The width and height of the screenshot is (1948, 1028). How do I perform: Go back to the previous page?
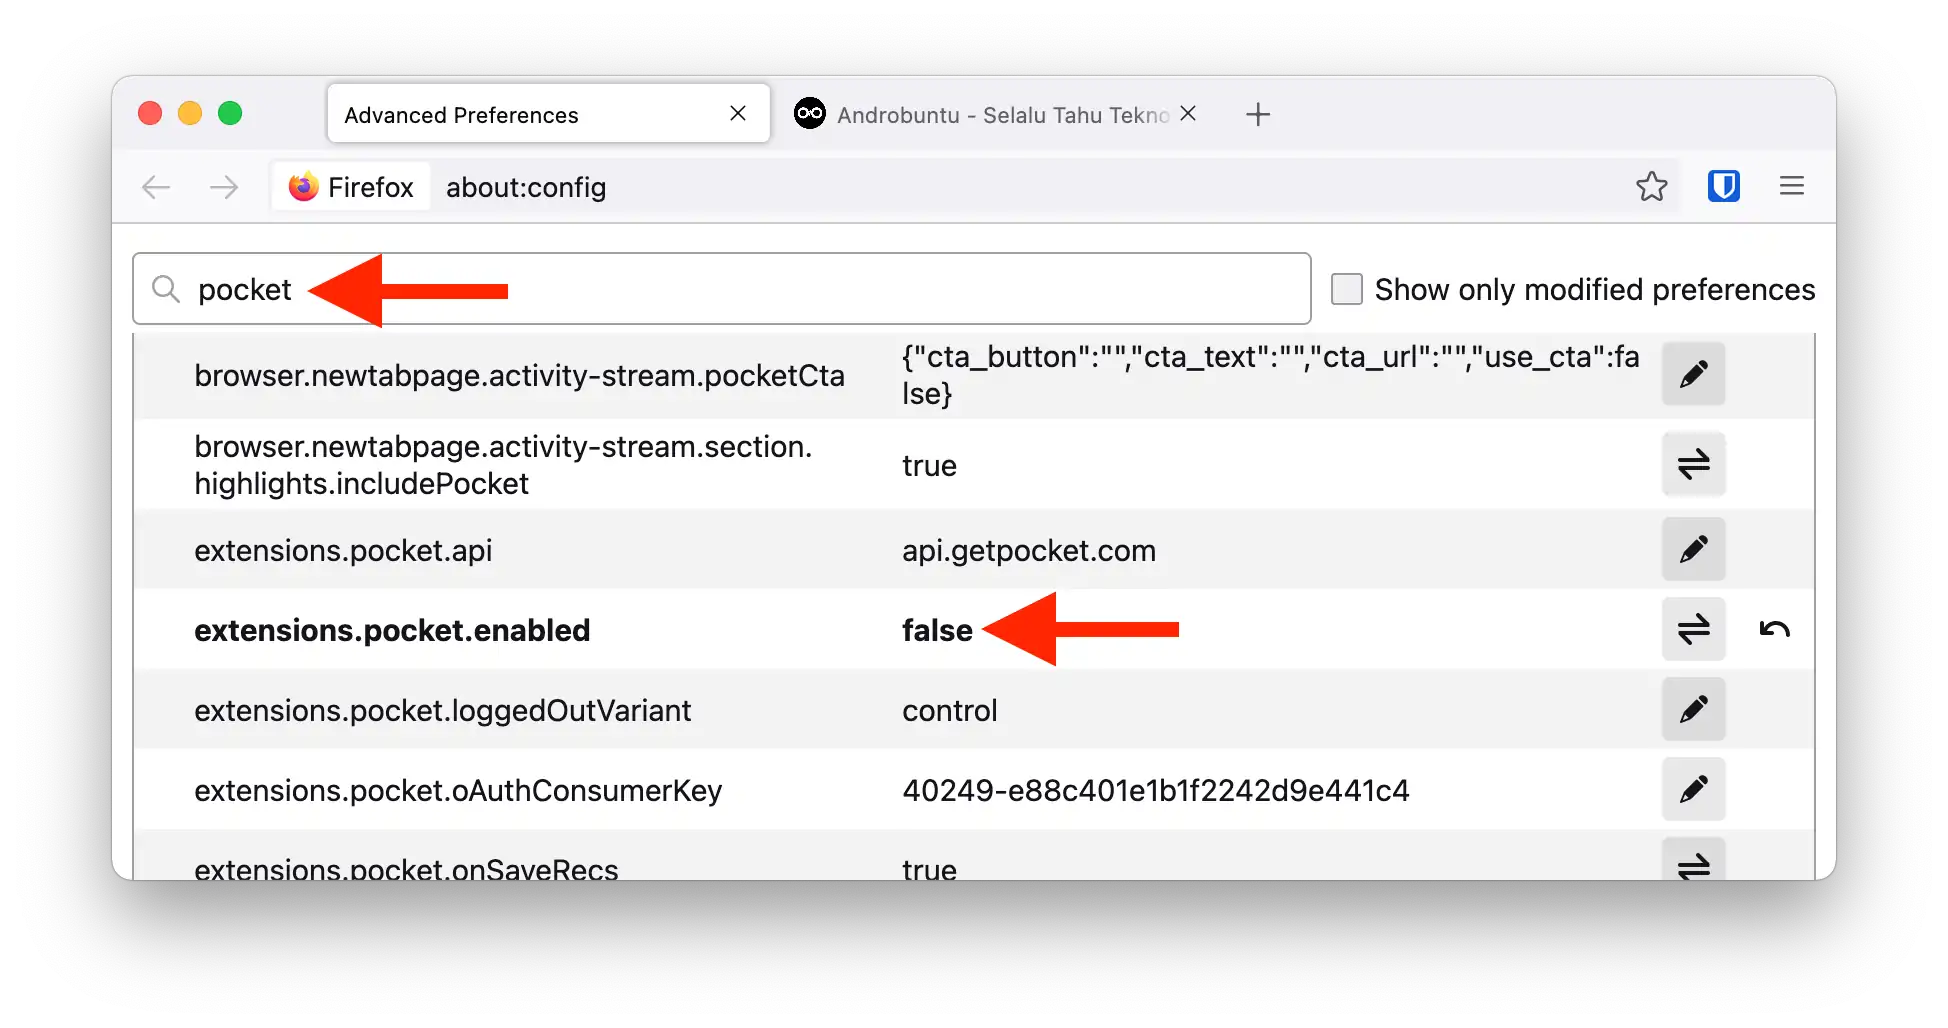[156, 187]
